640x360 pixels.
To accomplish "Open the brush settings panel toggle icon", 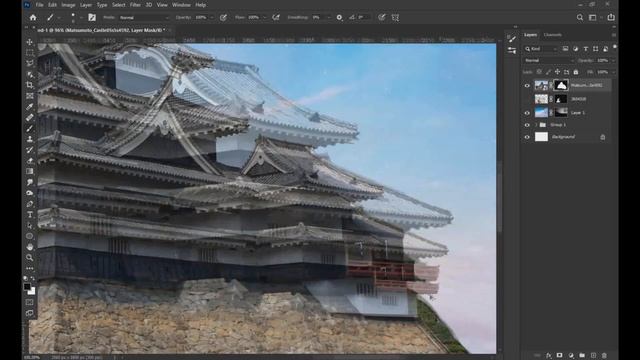I will pyautogui.click(x=92, y=18).
